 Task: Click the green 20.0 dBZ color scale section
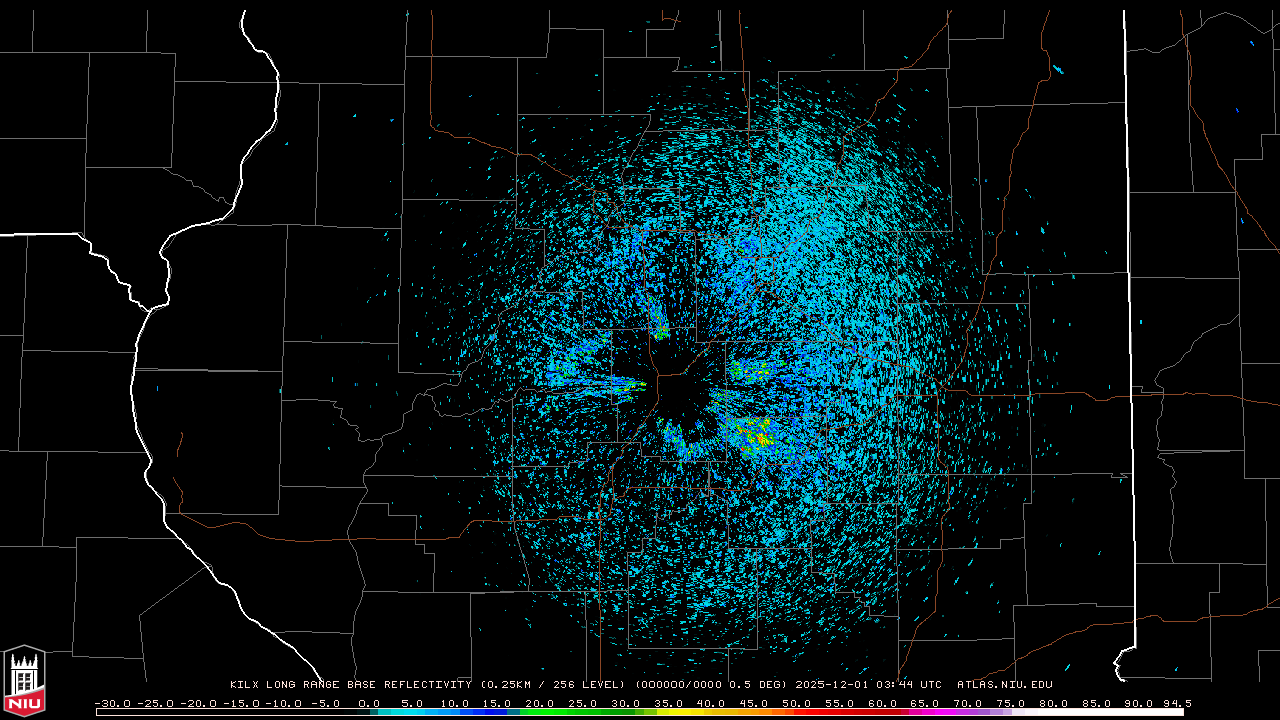pos(540,712)
